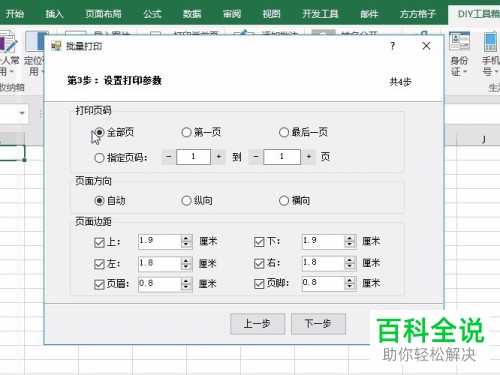
Task: Click the 定位引用 ribbon icon
Action: click(x=34, y=54)
